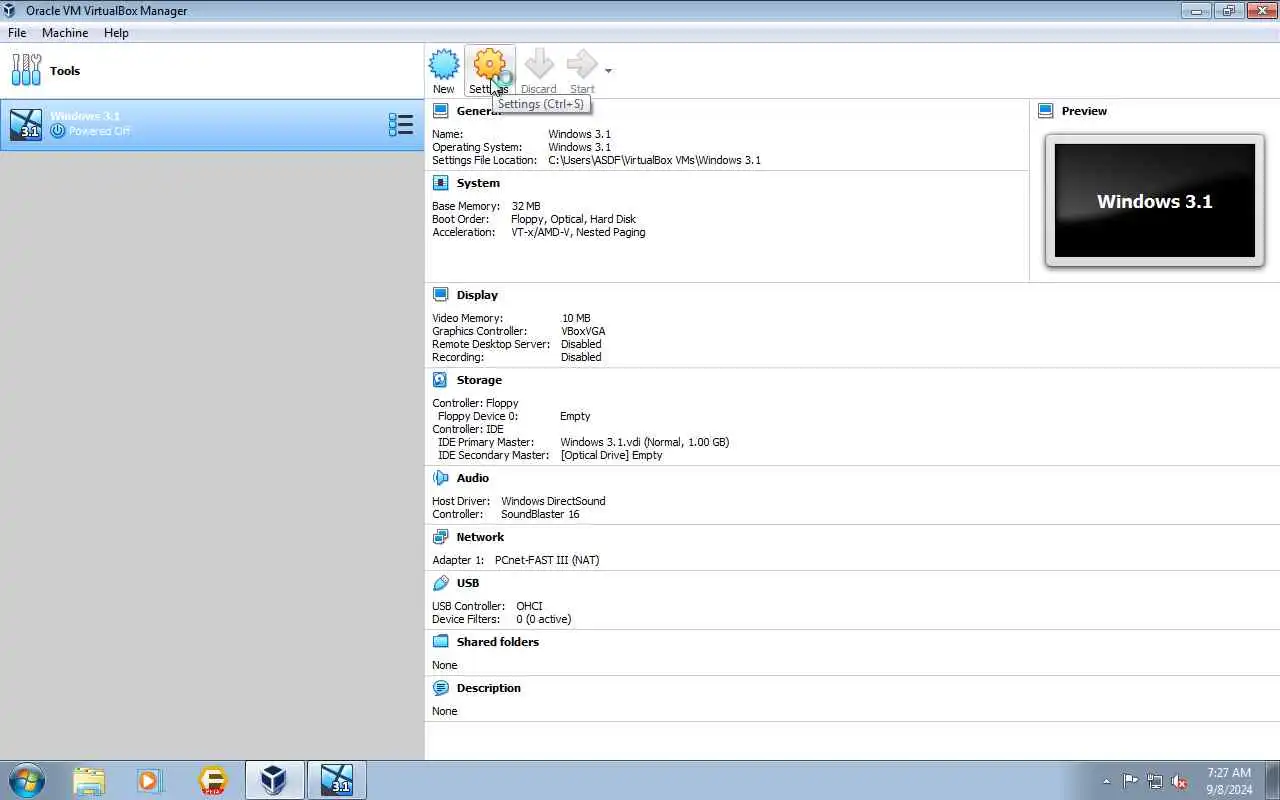The width and height of the screenshot is (1280, 800).
Task: Open the Help menu
Action: pos(116,33)
